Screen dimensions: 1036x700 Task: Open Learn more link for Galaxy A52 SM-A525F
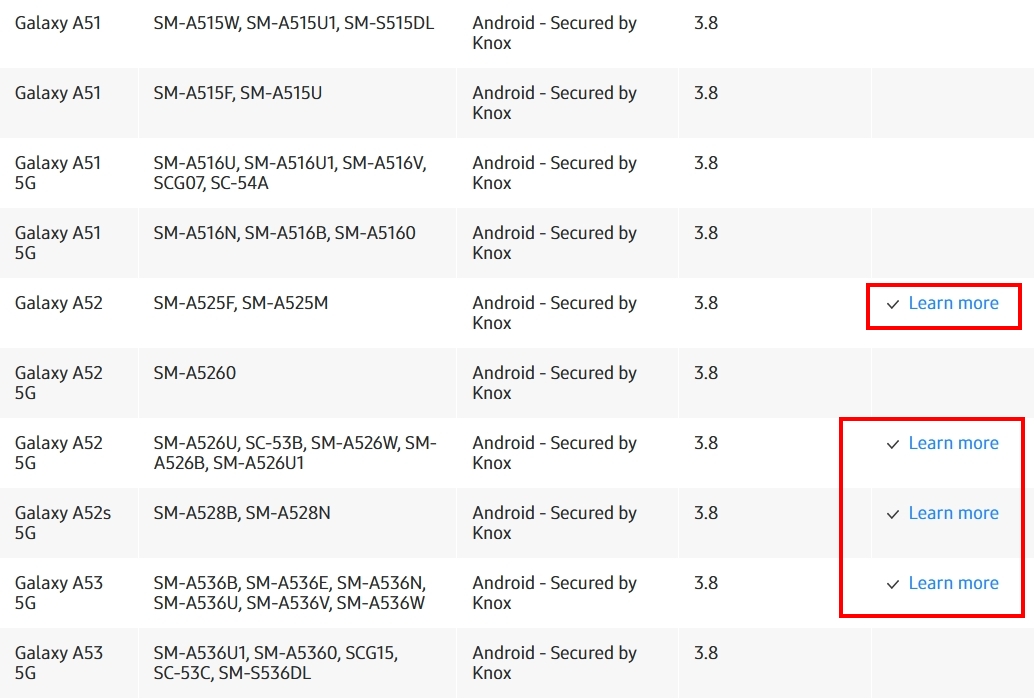953,303
